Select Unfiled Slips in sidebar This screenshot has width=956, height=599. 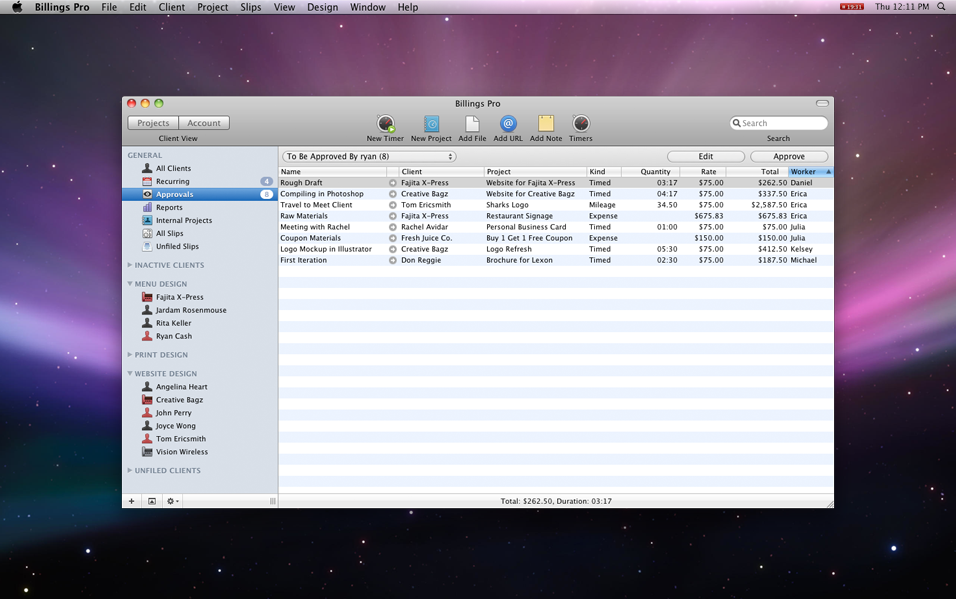[x=177, y=246]
